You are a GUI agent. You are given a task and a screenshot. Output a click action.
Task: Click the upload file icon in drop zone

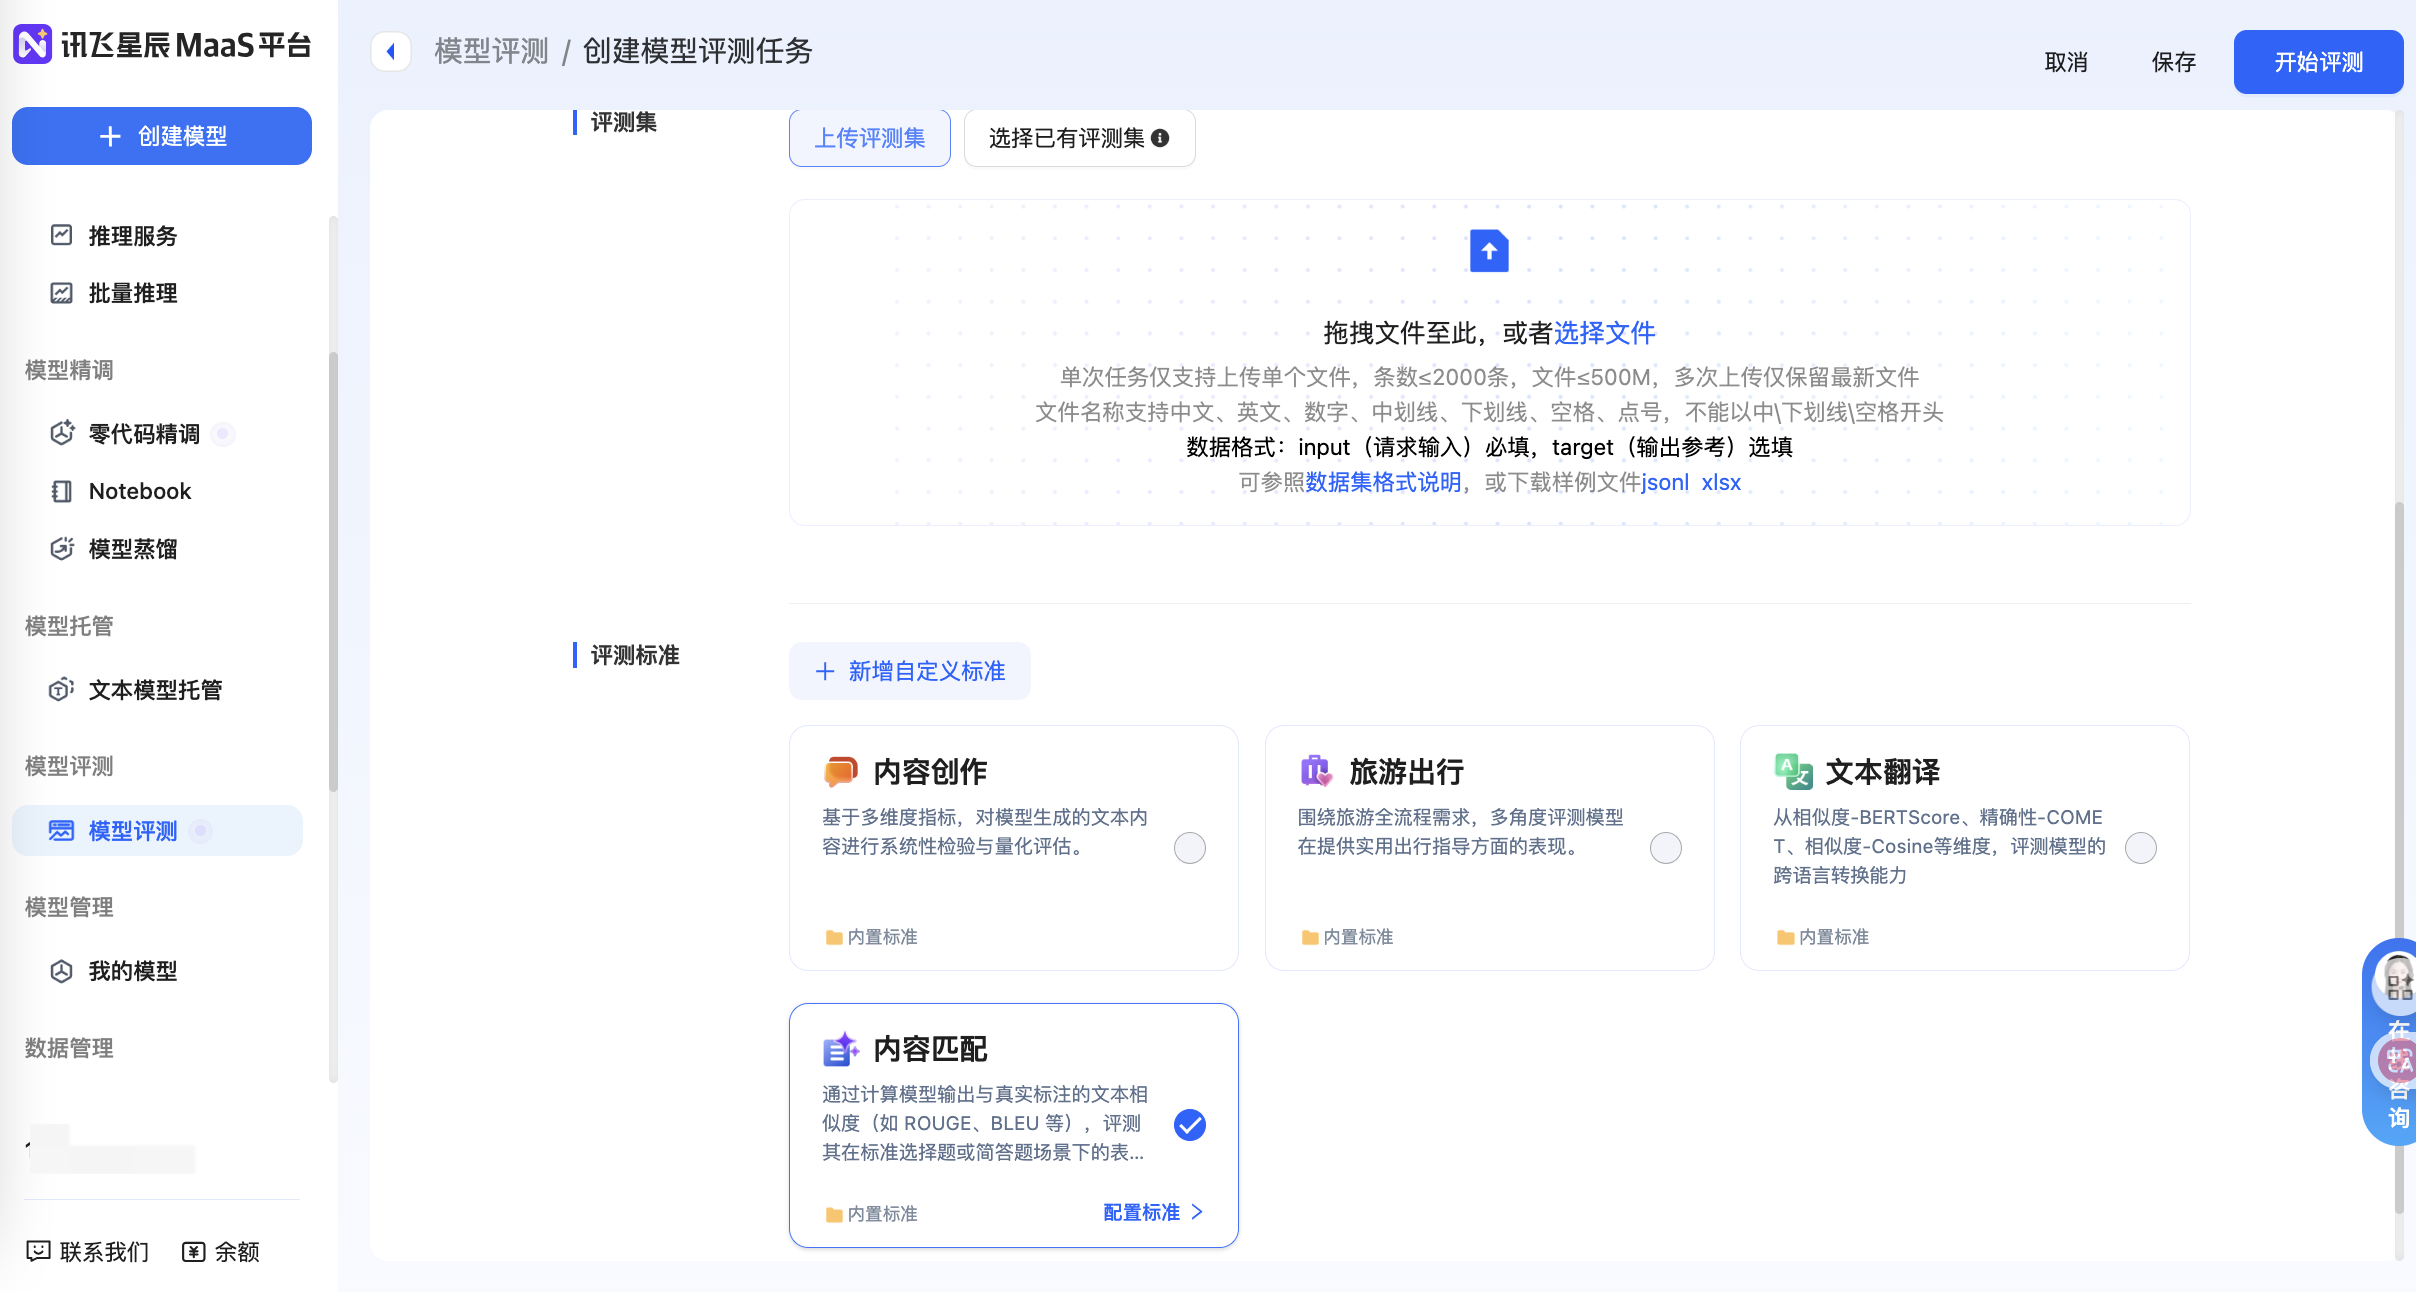[1488, 251]
